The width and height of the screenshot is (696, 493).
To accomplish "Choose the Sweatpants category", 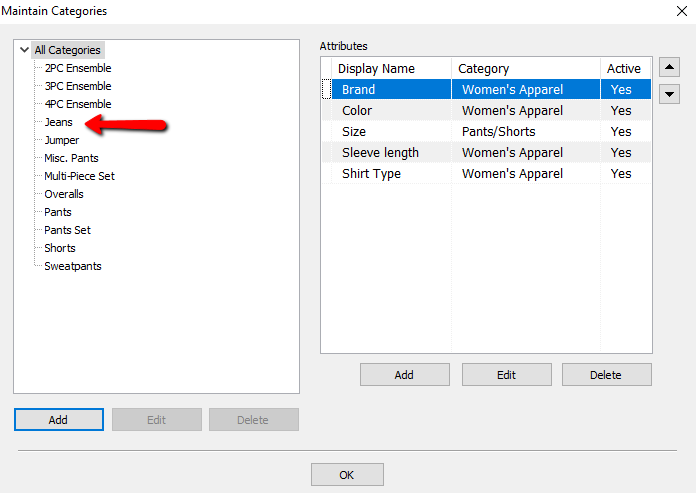I will (73, 266).
